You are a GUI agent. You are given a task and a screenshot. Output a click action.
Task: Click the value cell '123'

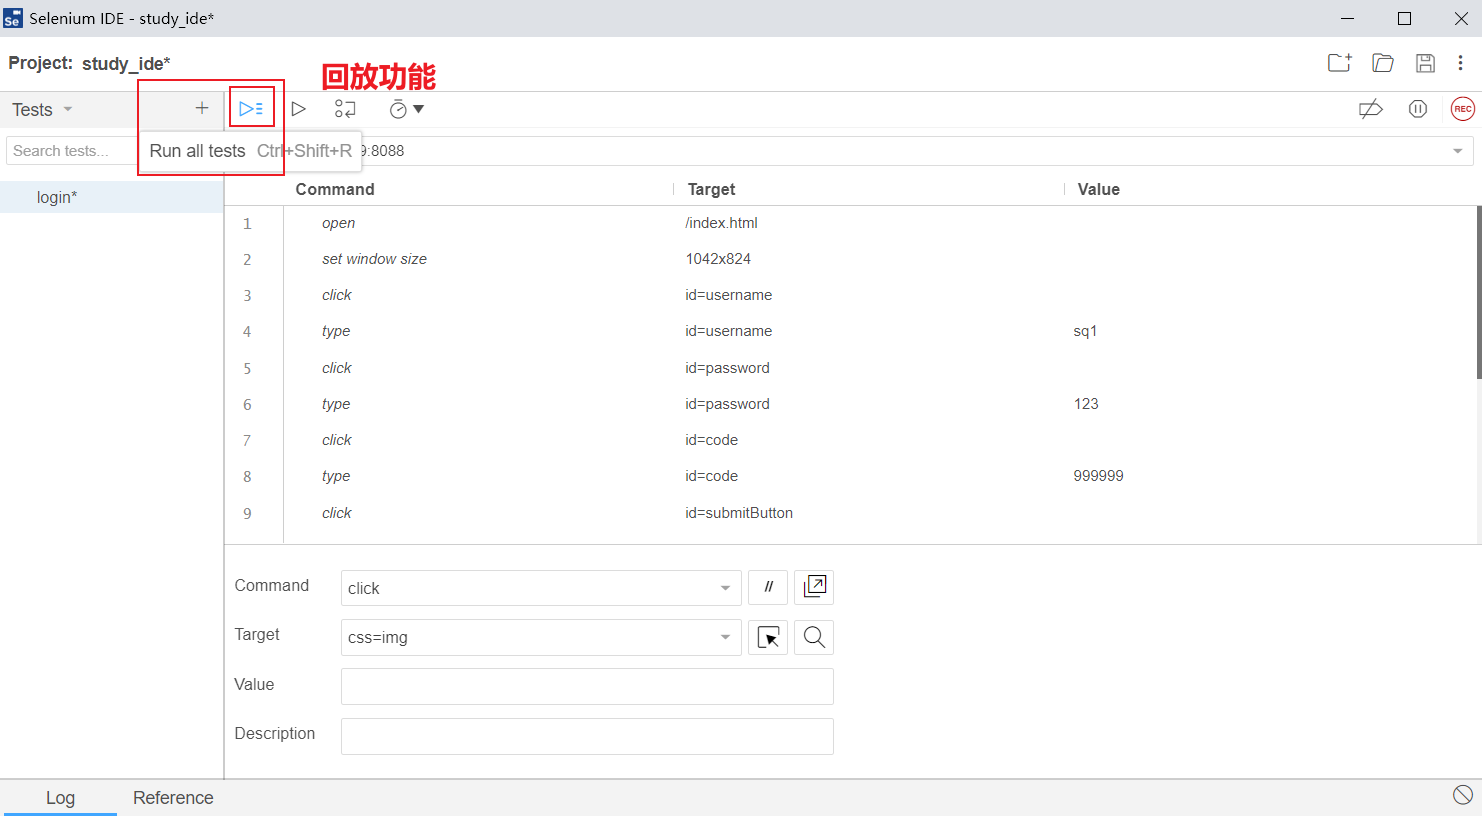pos(1086,404)
